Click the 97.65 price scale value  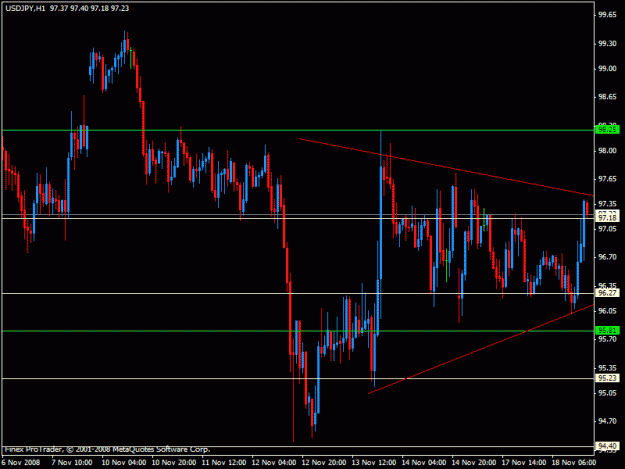click(x=607, y=180)
